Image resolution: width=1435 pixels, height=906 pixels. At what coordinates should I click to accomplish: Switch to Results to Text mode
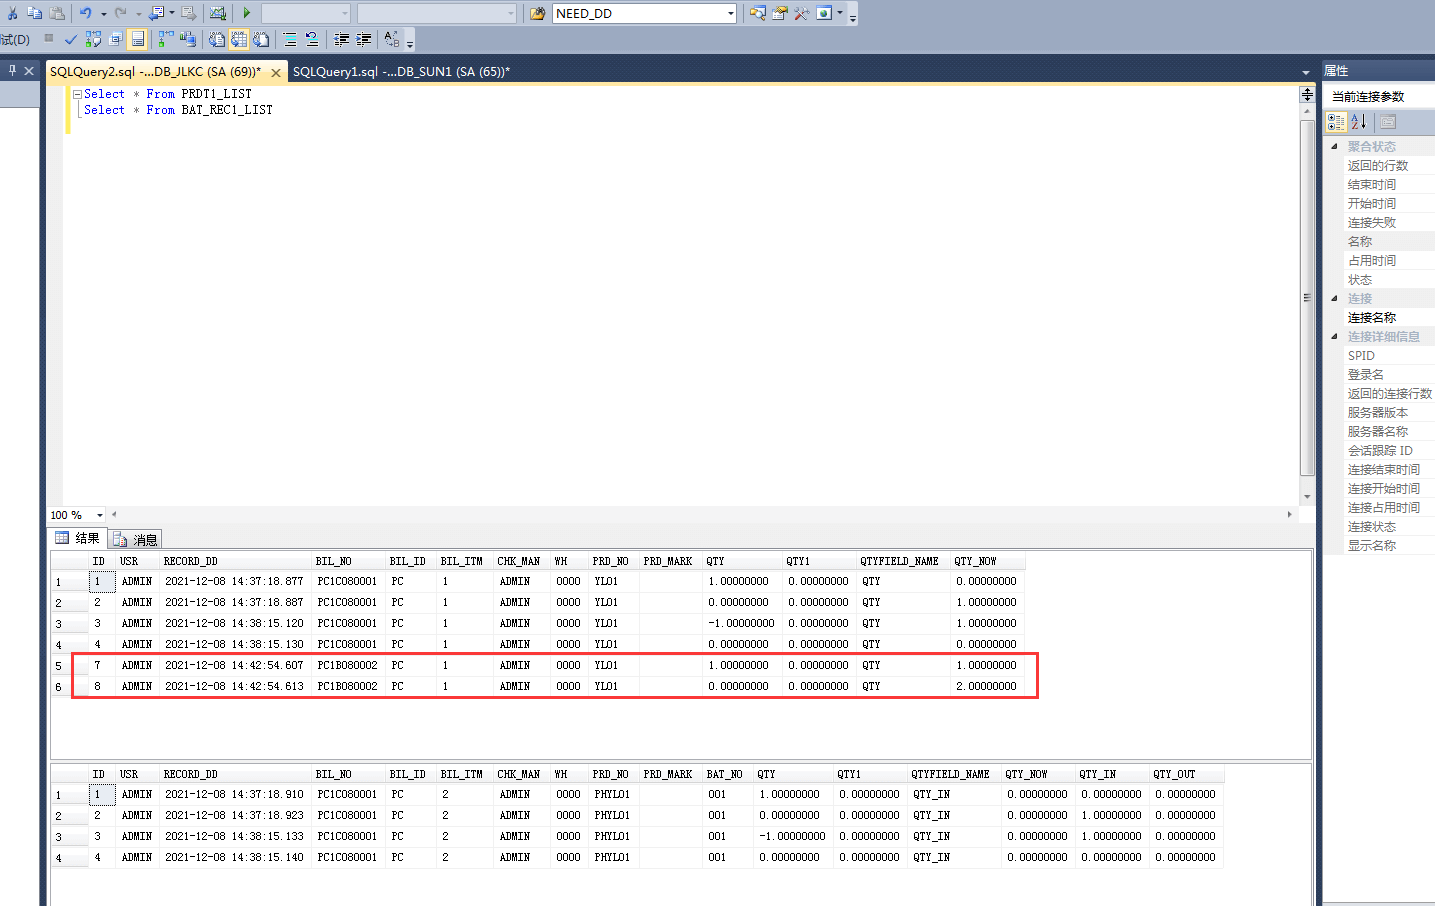pos(217,39)
